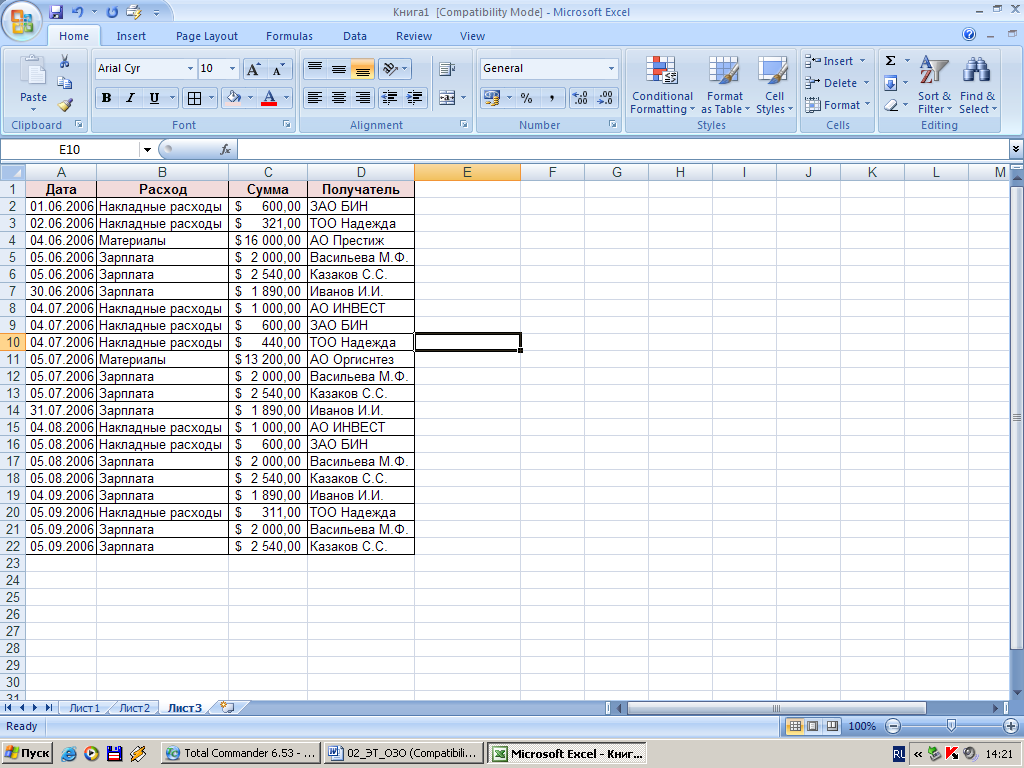Decrease indent in Alignment group
The image size is (1024, 768).
389,99
